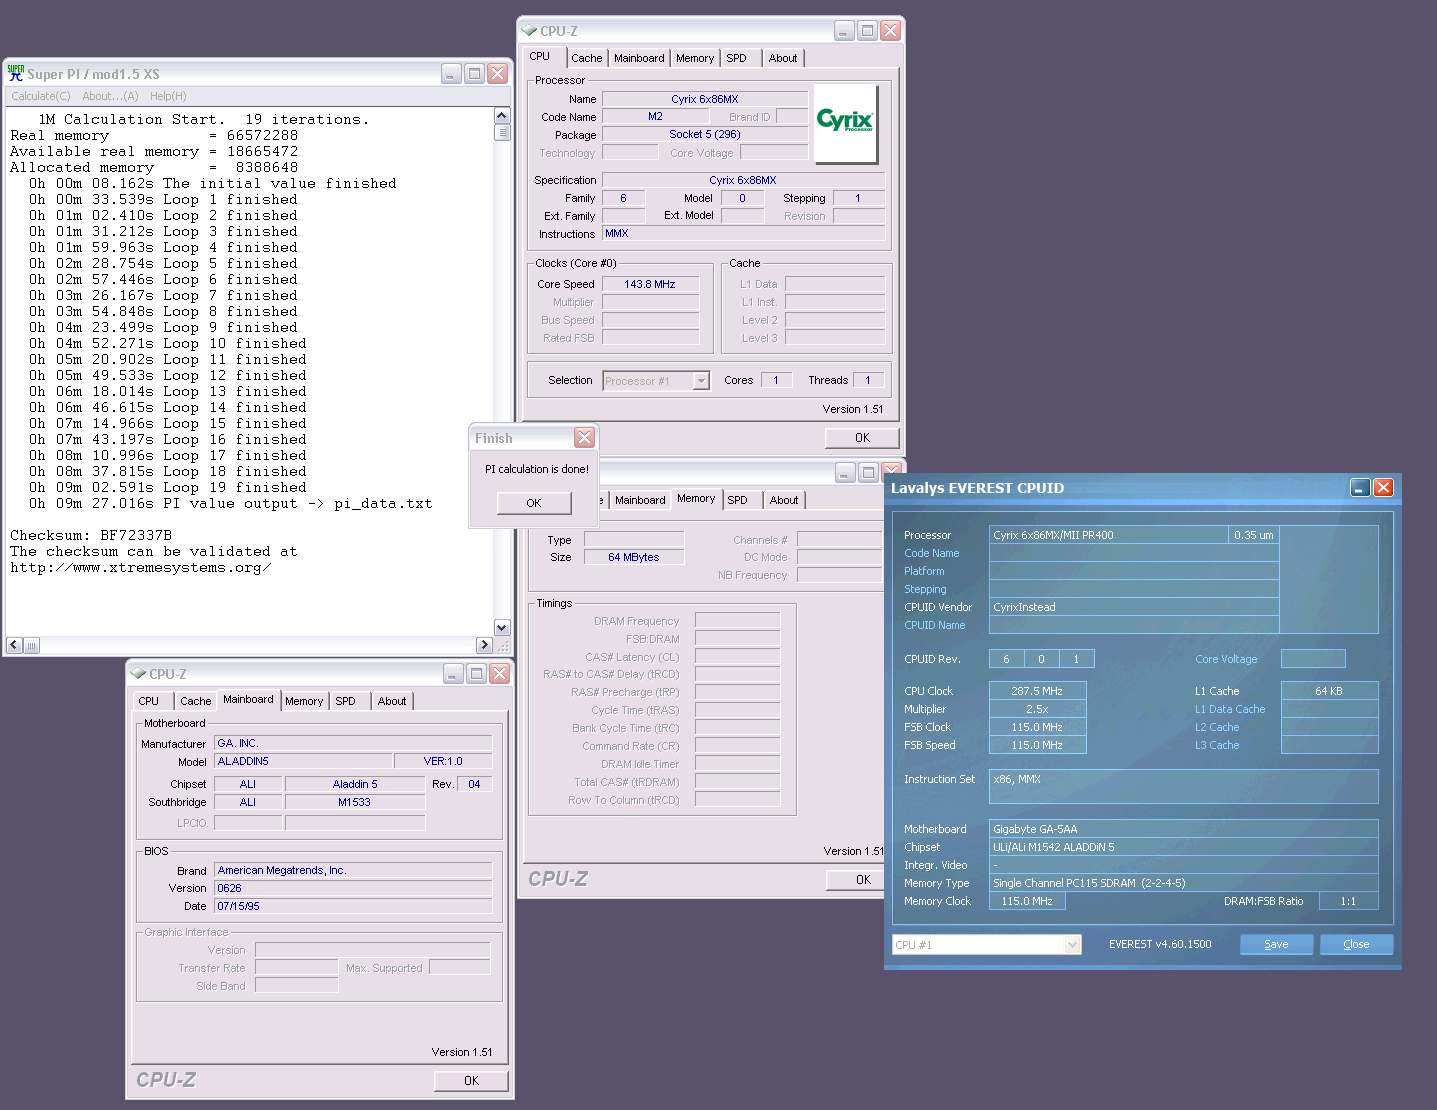Click OK in the top CPU-Z CPU window
Image resolution: width=1437 pixels, height=1110 pixels.
(862, 438)
